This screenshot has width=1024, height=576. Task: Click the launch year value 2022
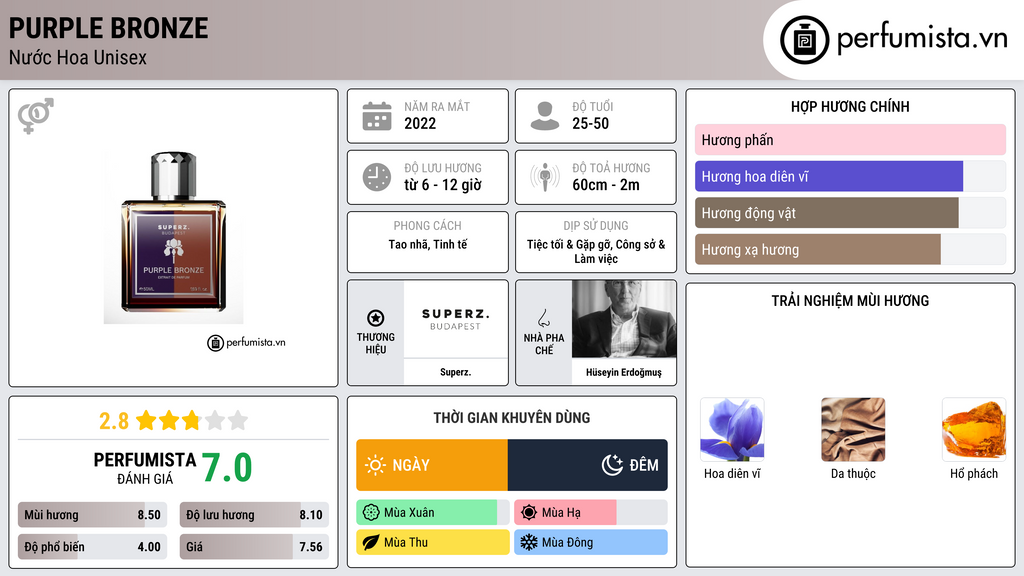pos(420,123)
